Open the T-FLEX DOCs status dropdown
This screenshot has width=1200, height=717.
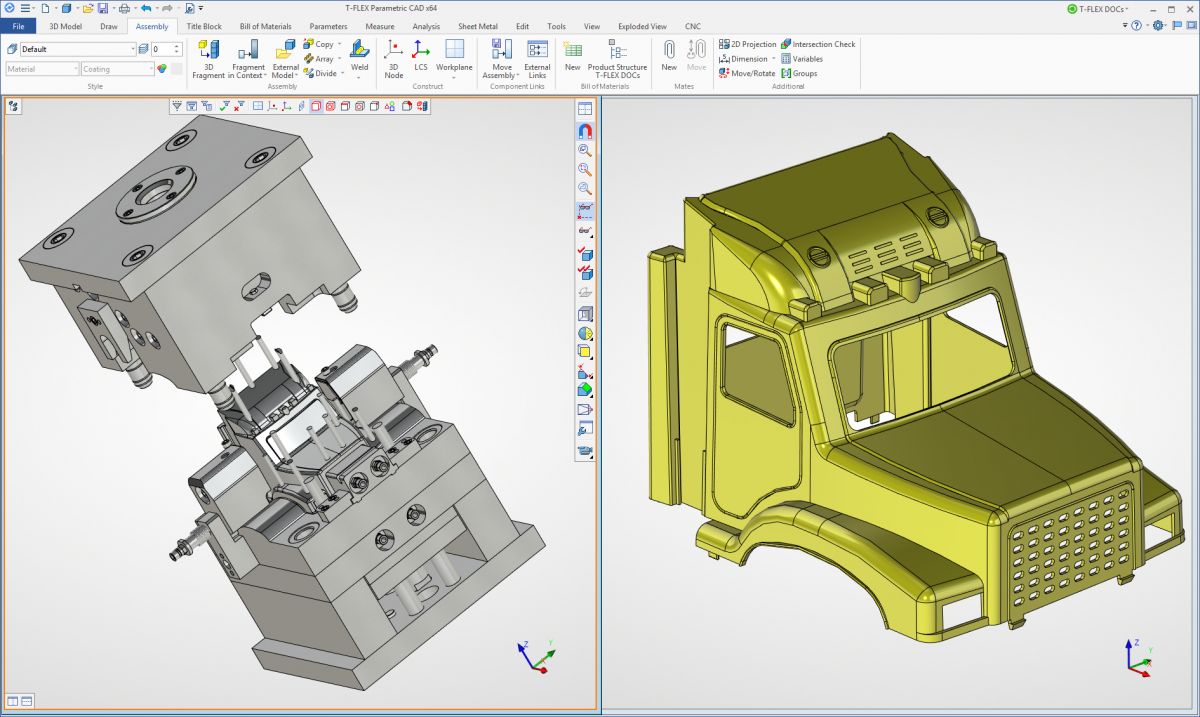pyautogui.click(x=1098, y=8)
